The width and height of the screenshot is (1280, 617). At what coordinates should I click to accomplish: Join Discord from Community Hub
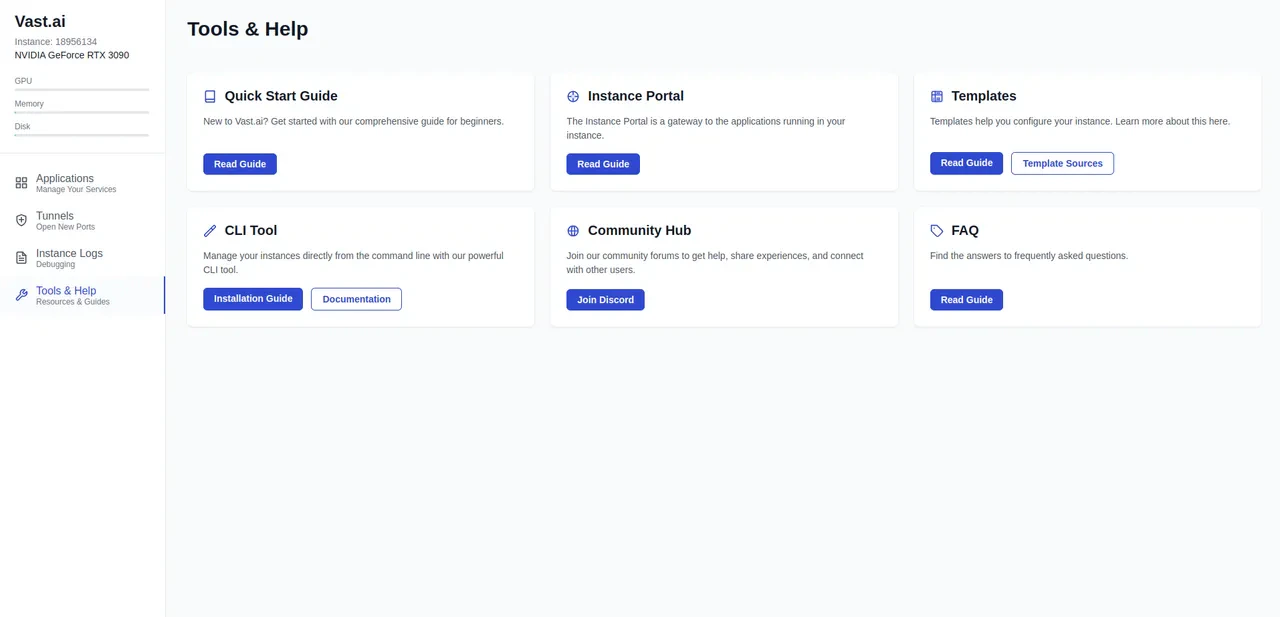(605, 299)
